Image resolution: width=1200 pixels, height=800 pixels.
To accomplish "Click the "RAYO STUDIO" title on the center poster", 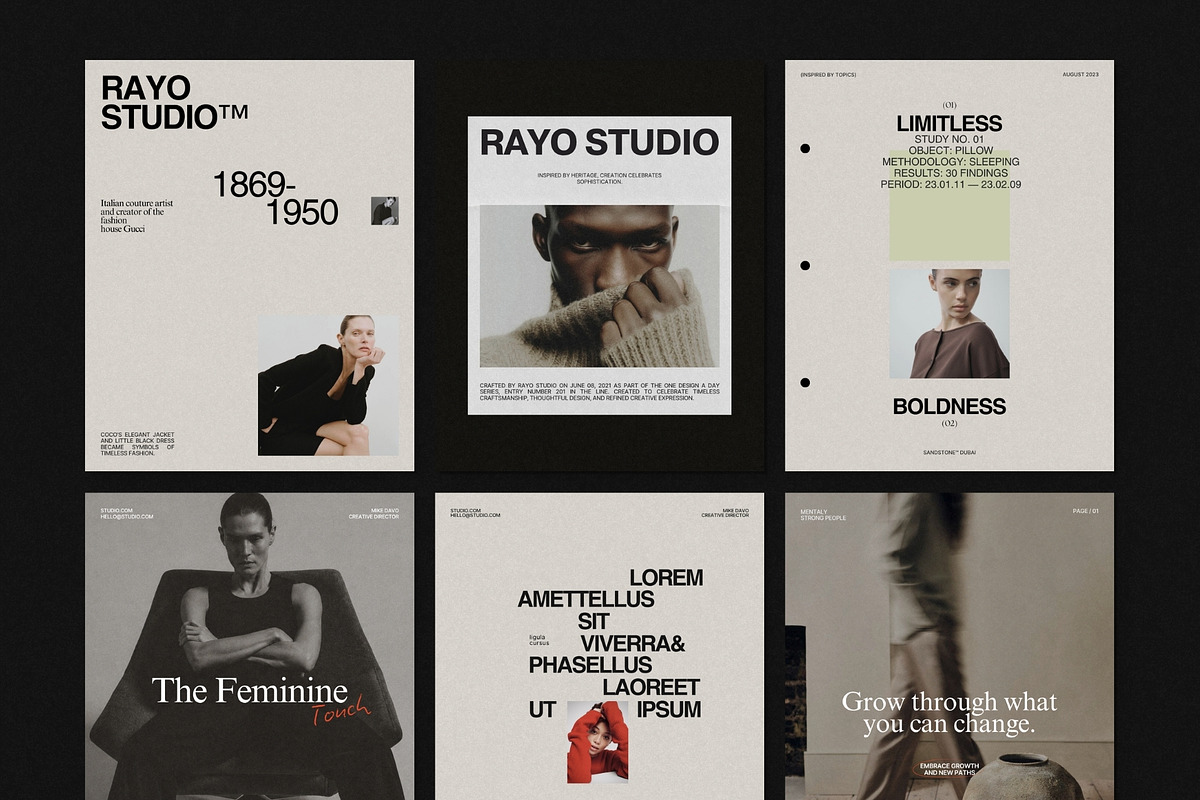I will pyautogui.click(x=599, y=143).
